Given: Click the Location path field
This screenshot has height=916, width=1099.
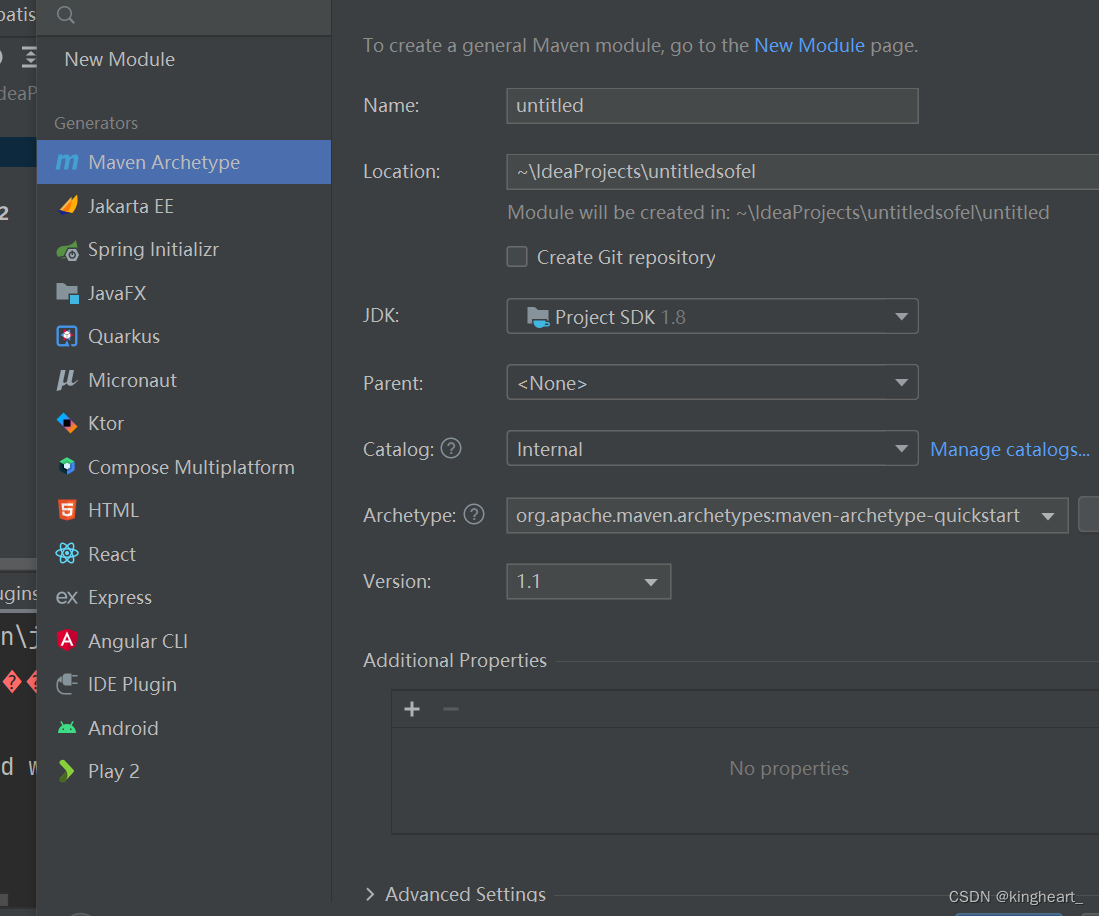Looking at the screenshot, I should (803, 172).
